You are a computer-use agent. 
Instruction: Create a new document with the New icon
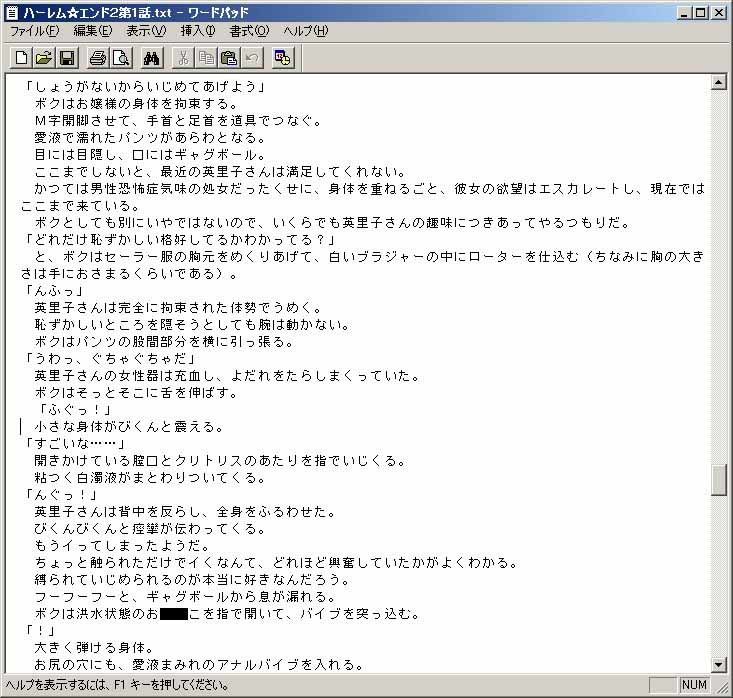pyautogui.click(x=22, y=58)
